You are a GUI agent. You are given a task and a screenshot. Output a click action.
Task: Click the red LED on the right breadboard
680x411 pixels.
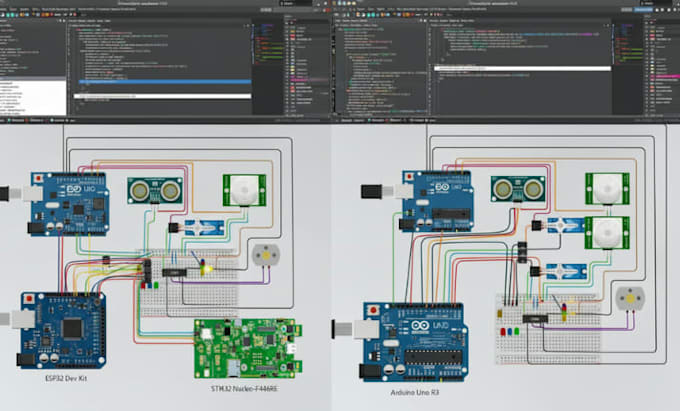503,332
